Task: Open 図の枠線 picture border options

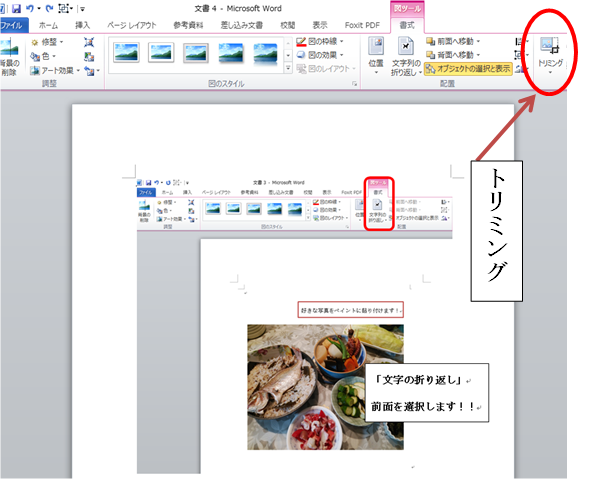Action: coord(320,41)
